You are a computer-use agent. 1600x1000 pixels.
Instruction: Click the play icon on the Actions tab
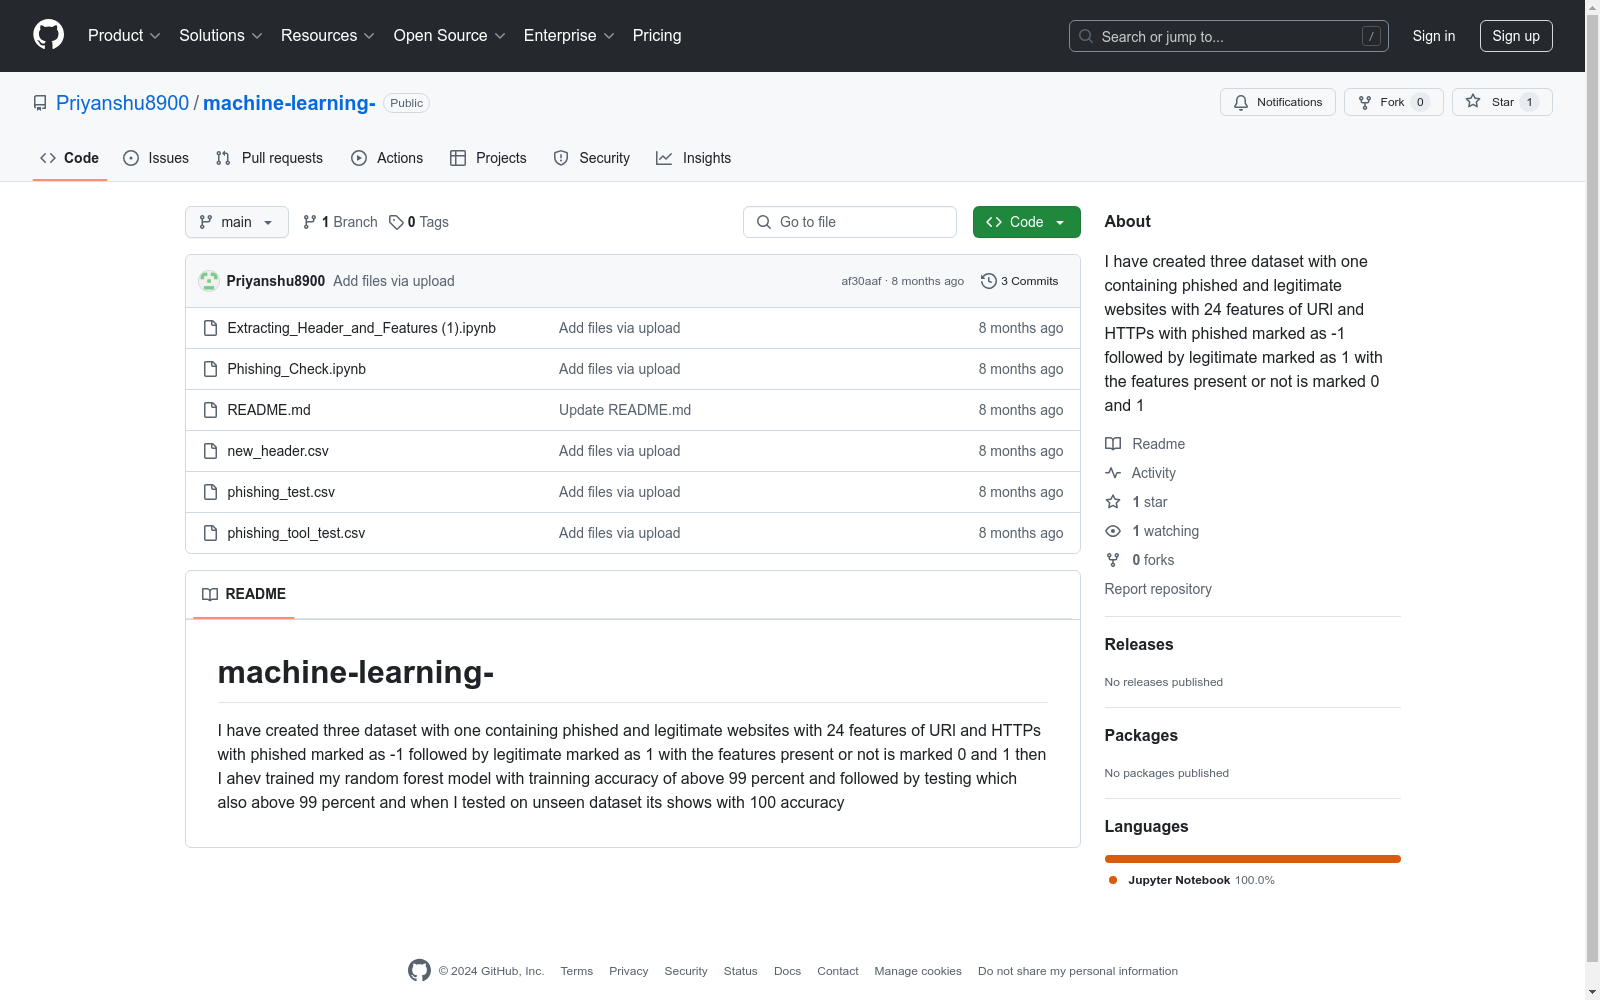pos(359,158)
